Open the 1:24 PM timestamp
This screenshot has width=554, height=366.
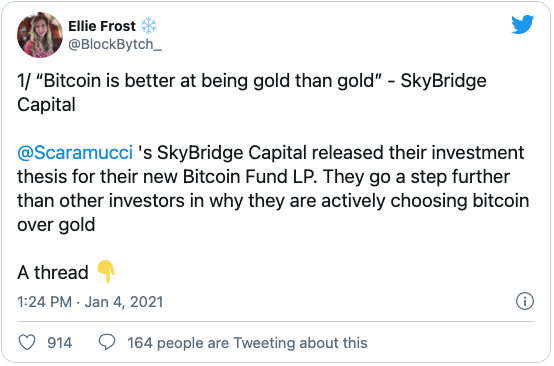(45, 302)
